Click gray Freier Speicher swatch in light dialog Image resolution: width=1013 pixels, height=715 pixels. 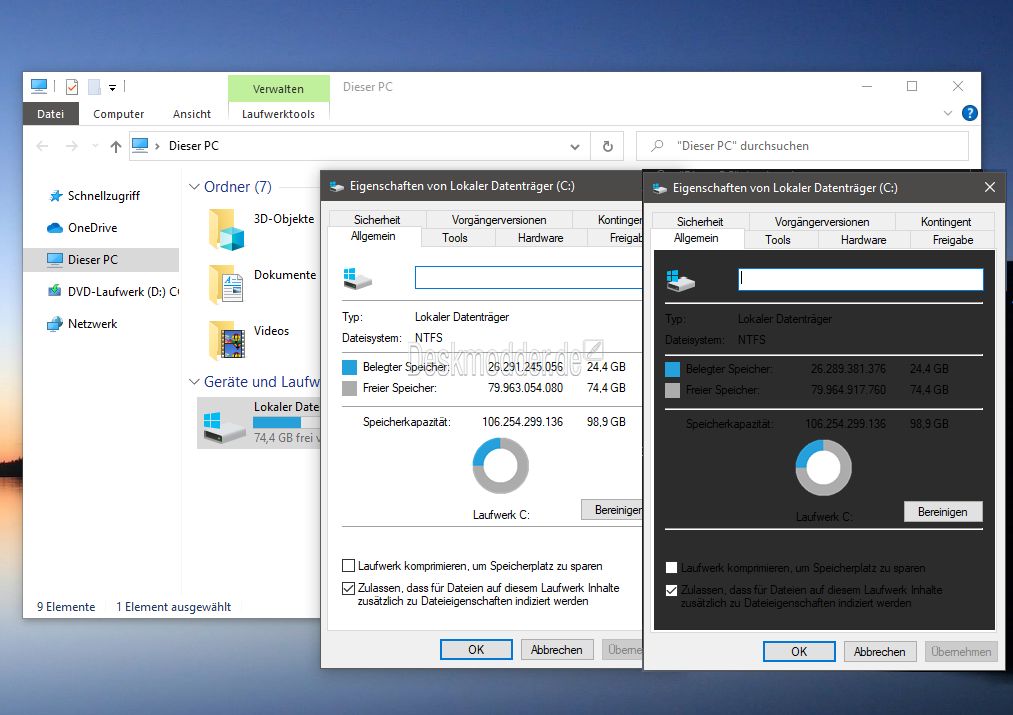pyautogui.click(x=350, y=388)
